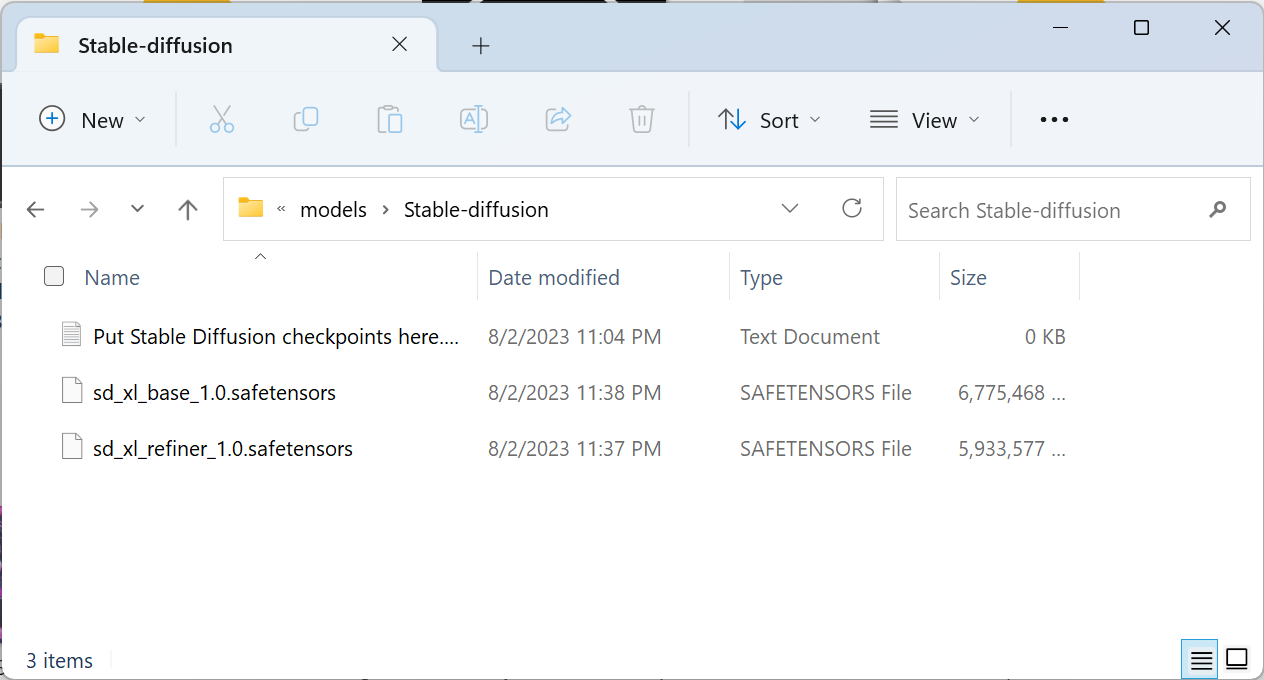The height and width of the screenshot is (680, 1264).
Task: Open the View dropdown menu
Action: point(925,120)
